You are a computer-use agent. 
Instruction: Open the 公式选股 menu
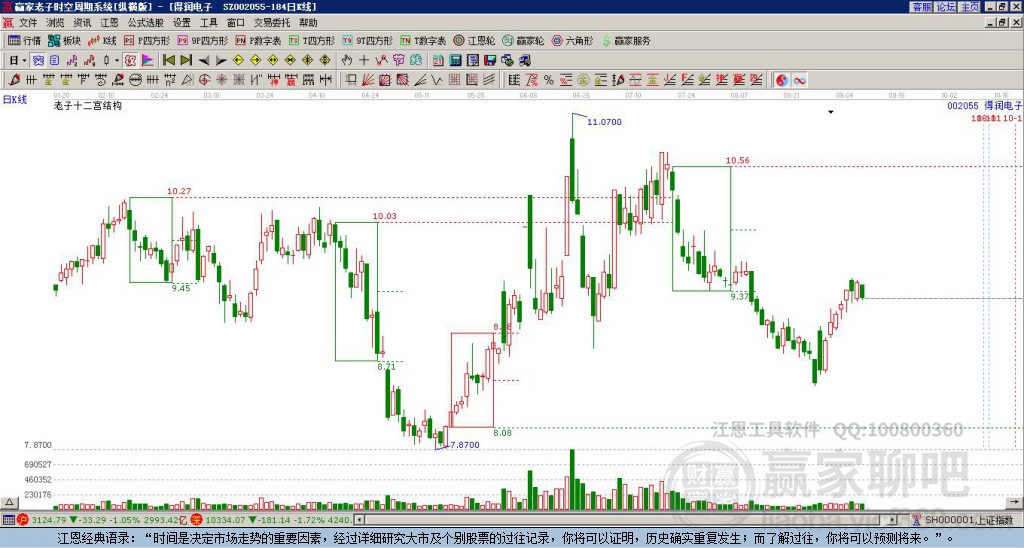146,23
